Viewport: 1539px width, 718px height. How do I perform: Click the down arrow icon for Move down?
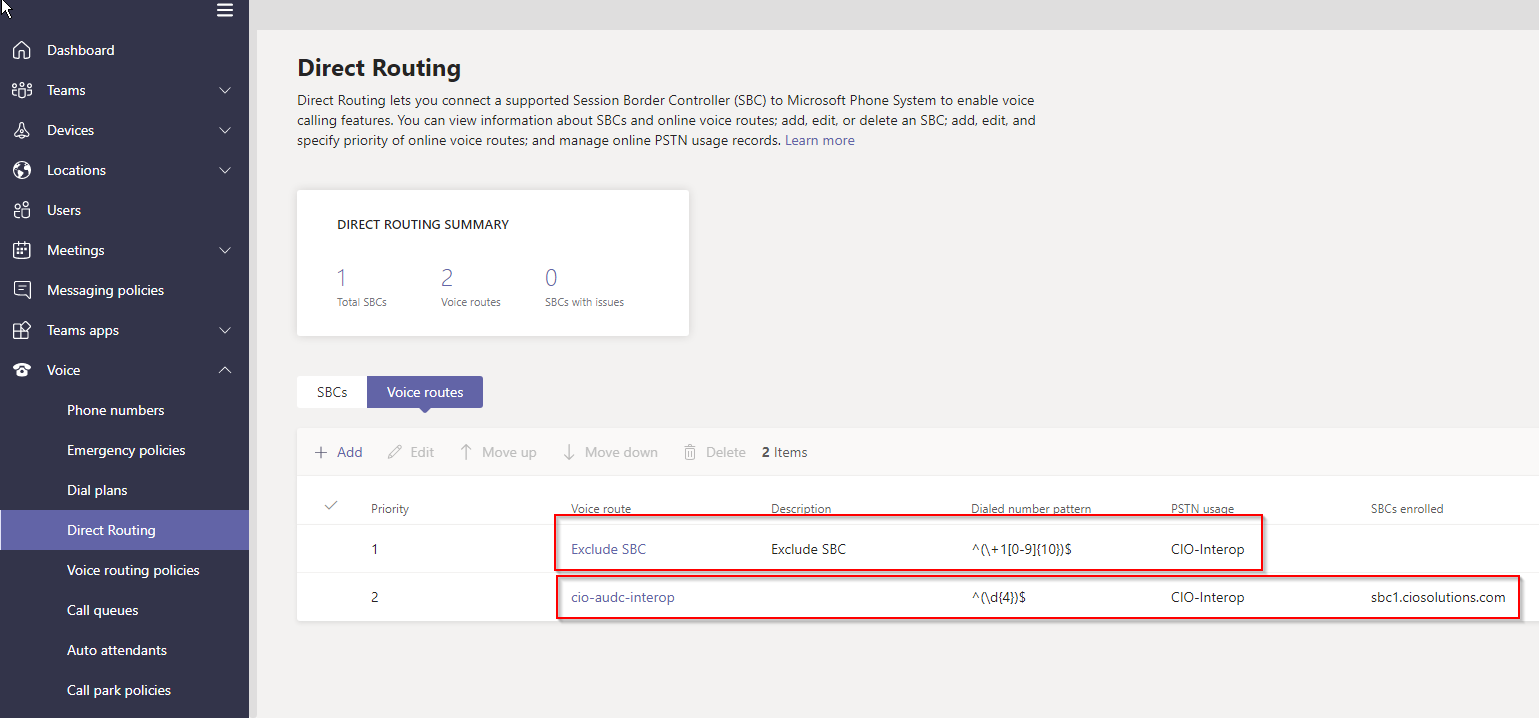click(x=569, y=452)
